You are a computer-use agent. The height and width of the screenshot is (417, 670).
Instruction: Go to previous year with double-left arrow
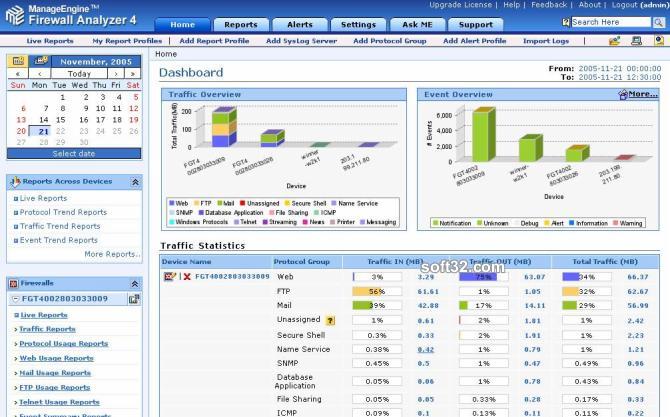coord(18,73)
